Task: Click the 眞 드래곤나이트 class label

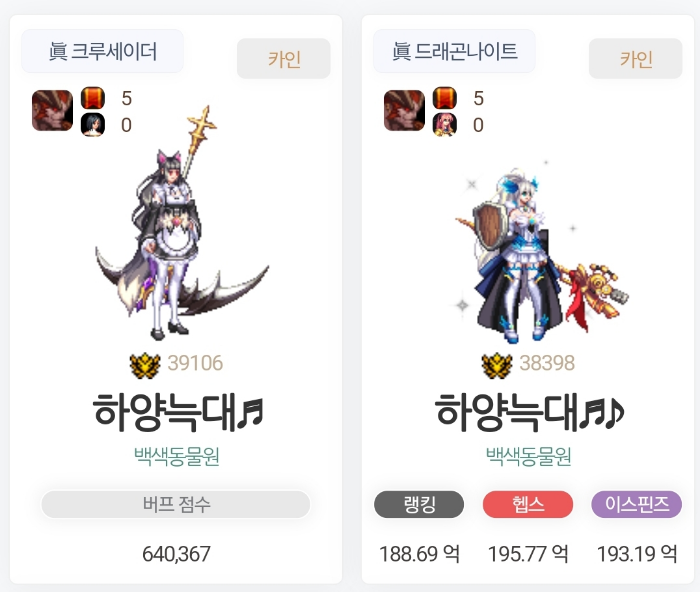Action: coord(454,51)
